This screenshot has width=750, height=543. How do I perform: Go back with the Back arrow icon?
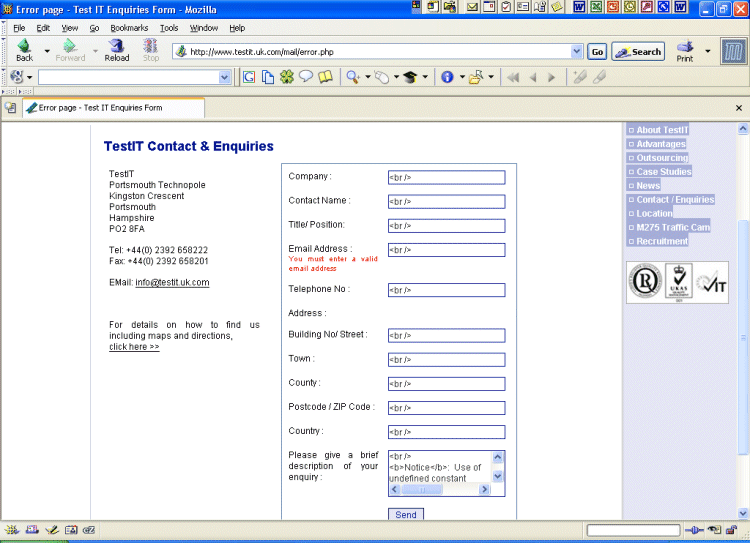[24, 50]
